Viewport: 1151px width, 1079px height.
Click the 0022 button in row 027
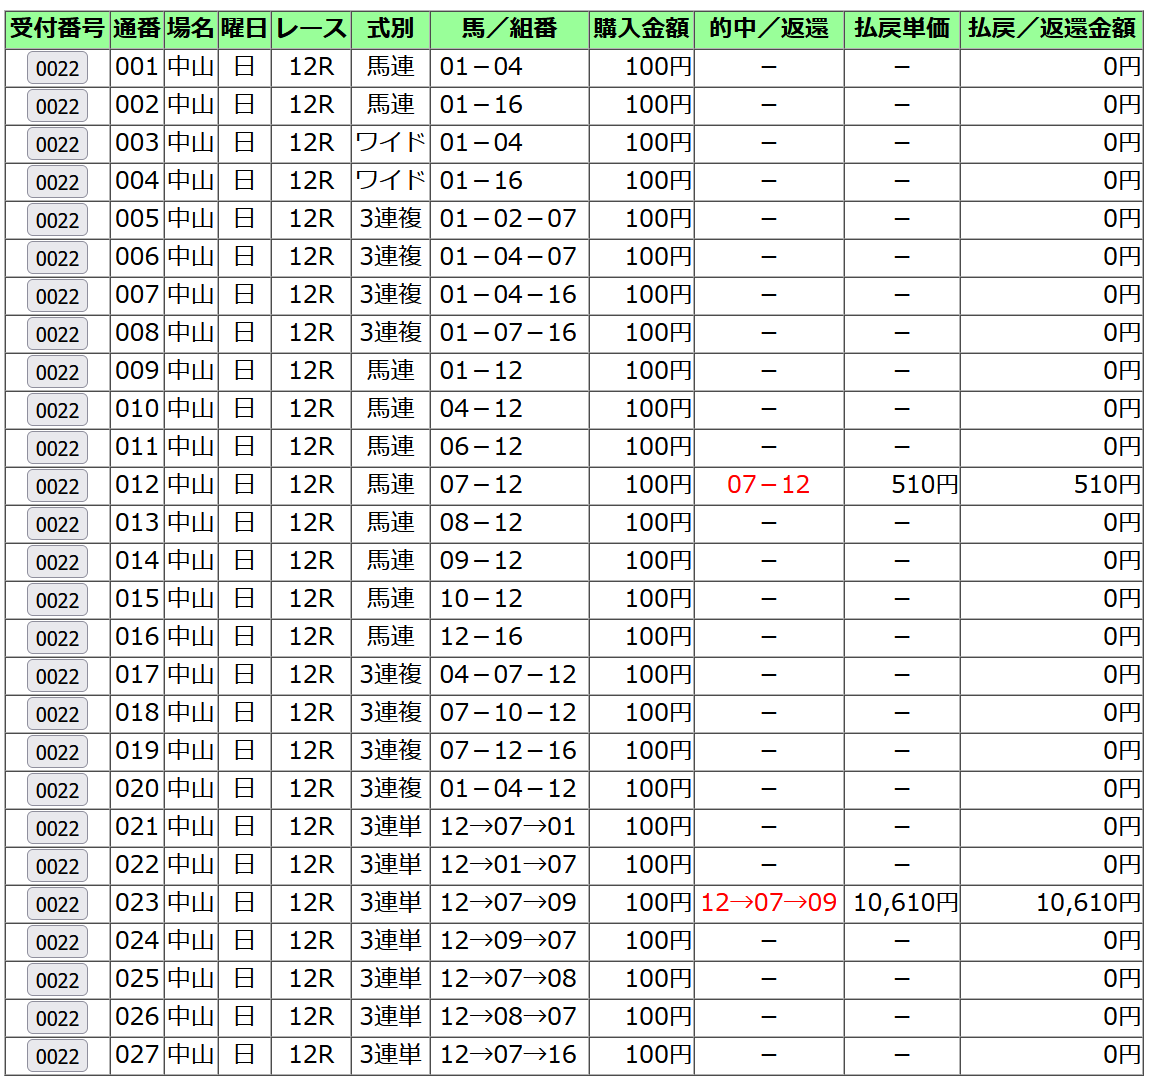tap(57, 1057)
